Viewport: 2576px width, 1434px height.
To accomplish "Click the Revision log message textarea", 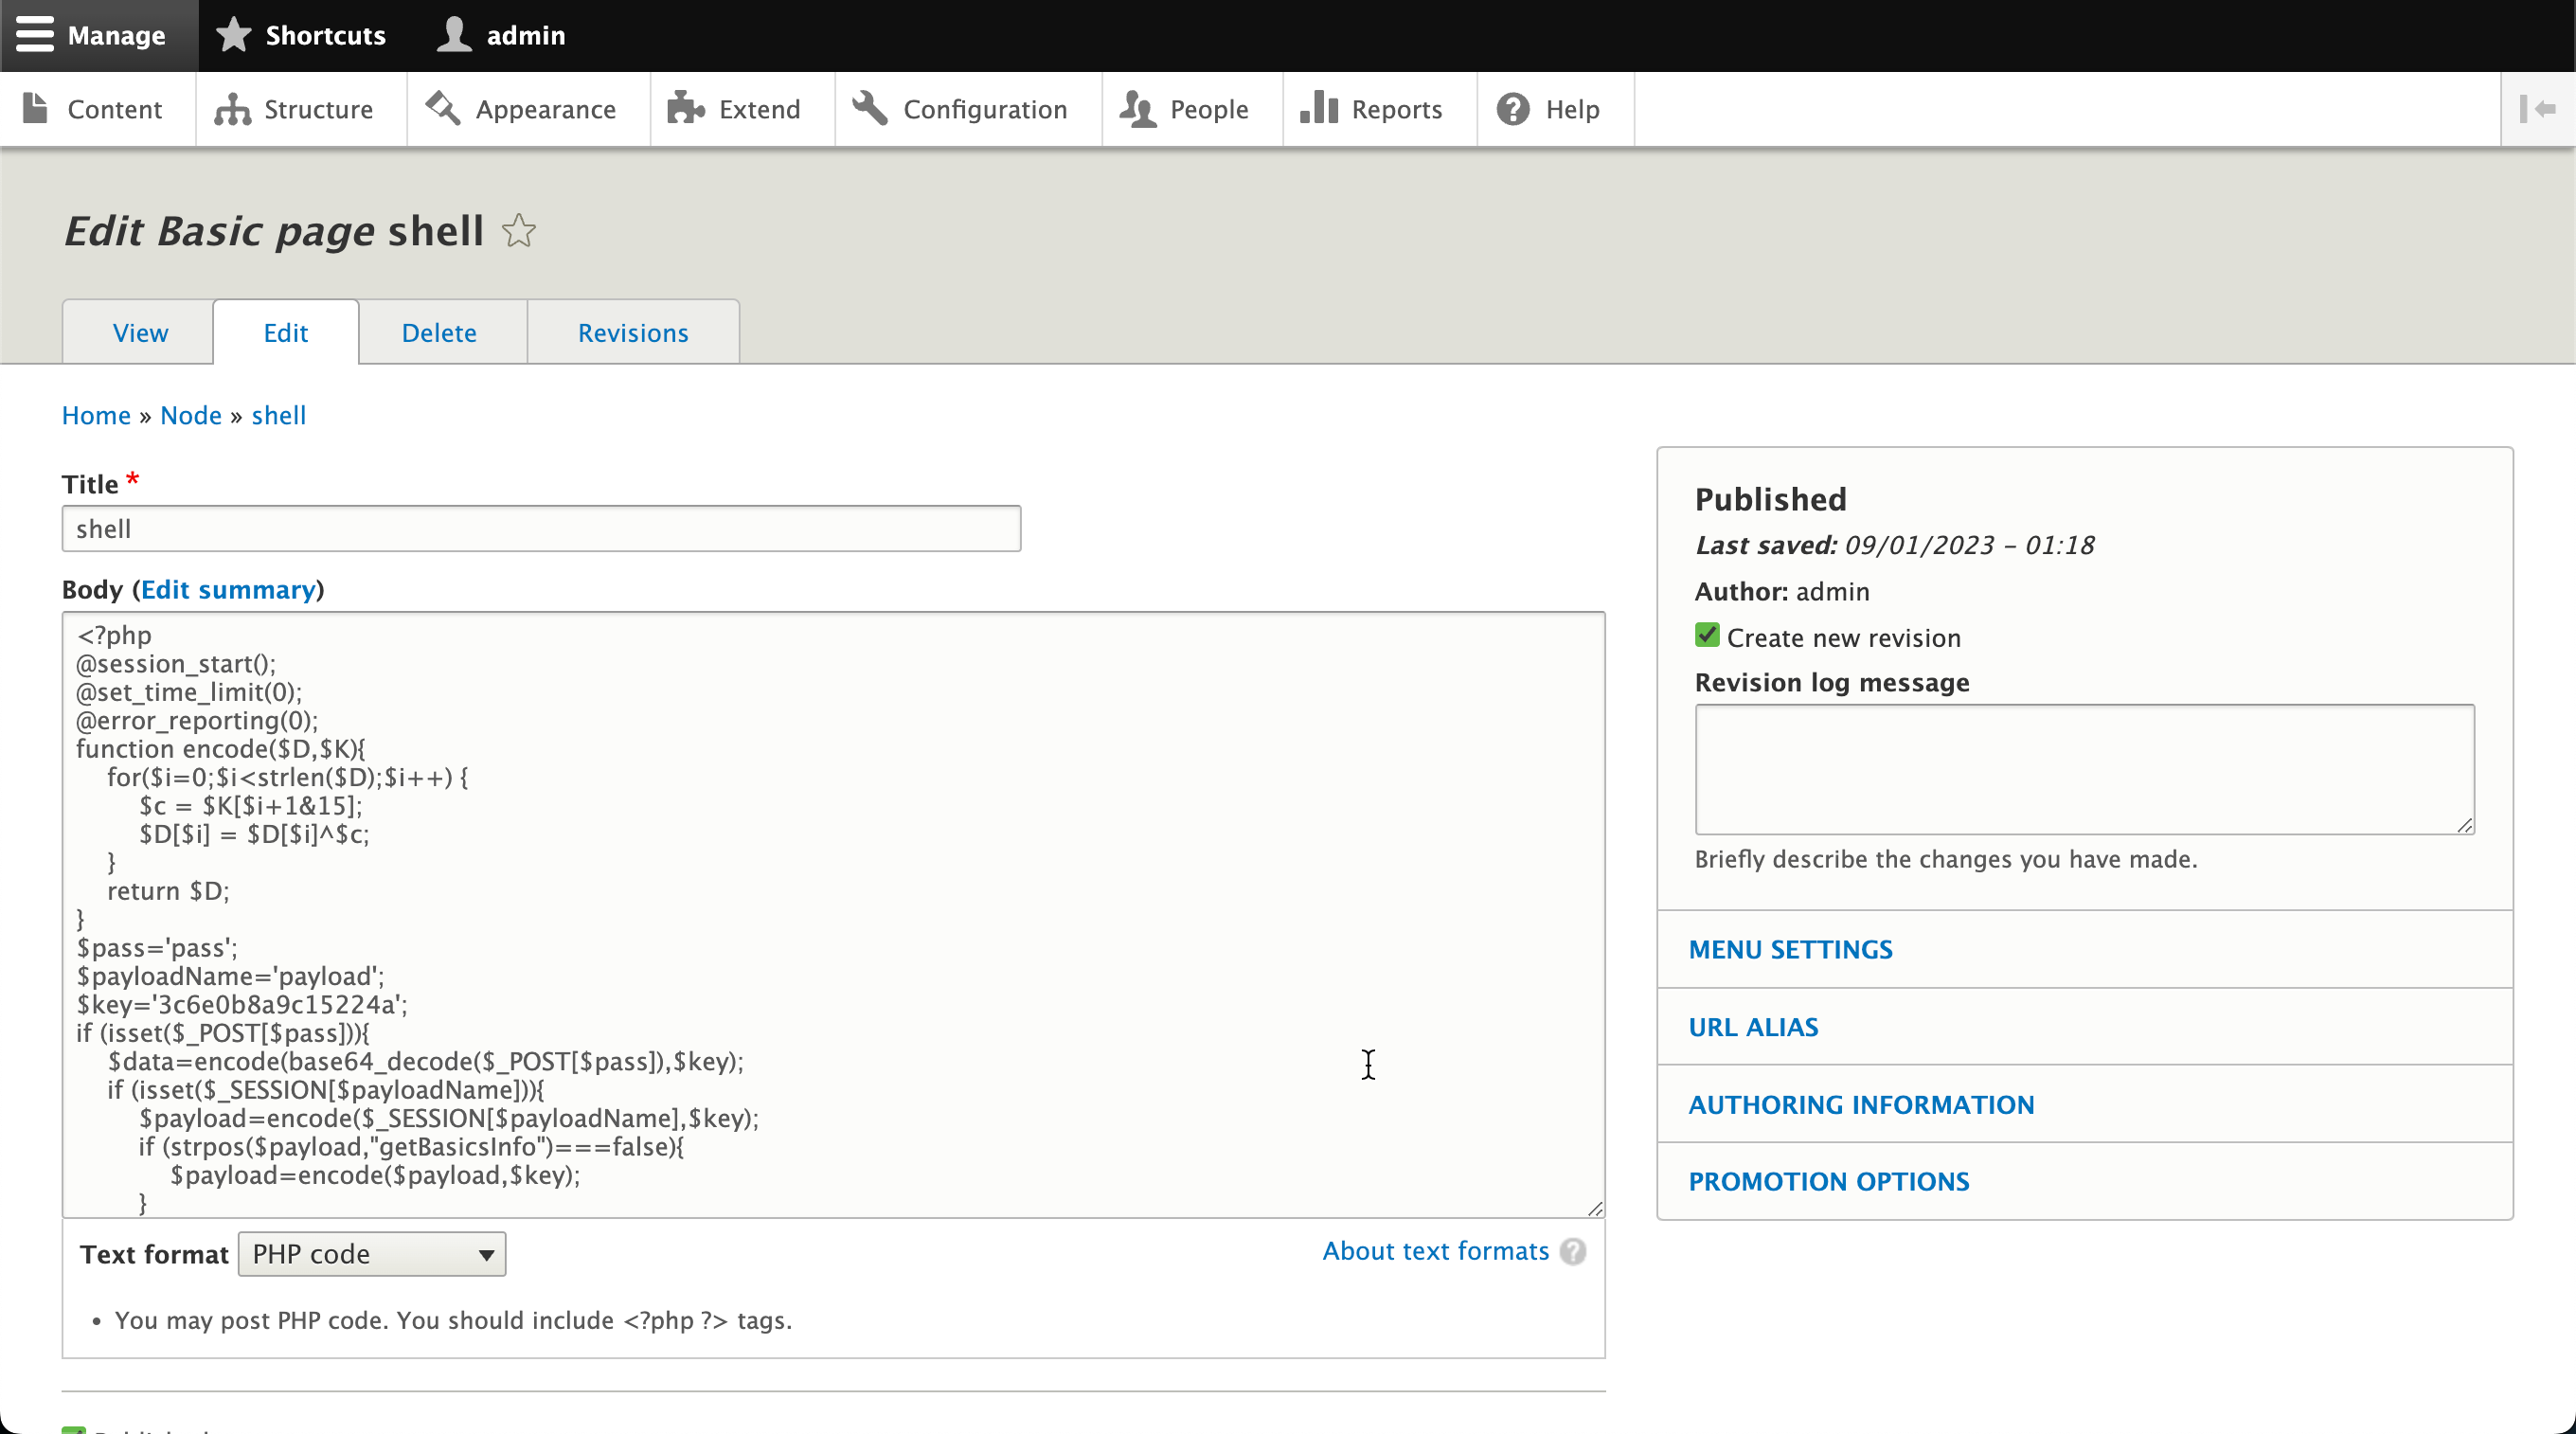I will (x=2084, y=769).
